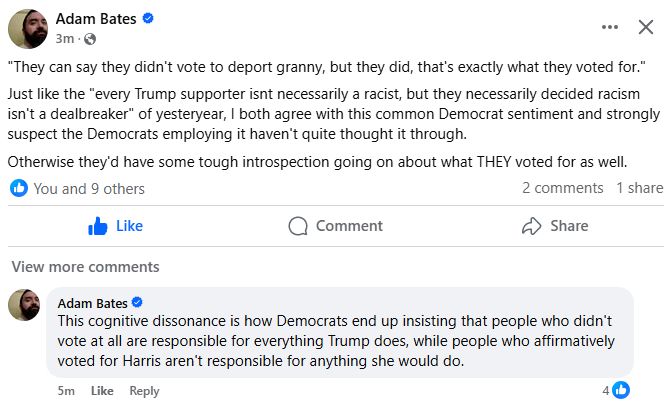The height and width of the screenshot is (402, 664).
Task: Expand View more comments
Action: pos(85,267)
